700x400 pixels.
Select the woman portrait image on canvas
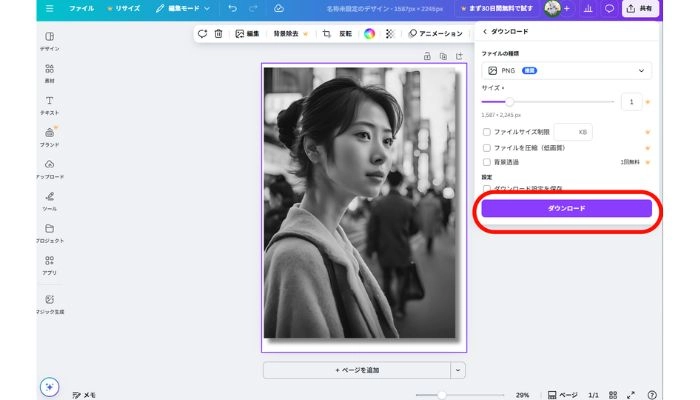point(360,203)
